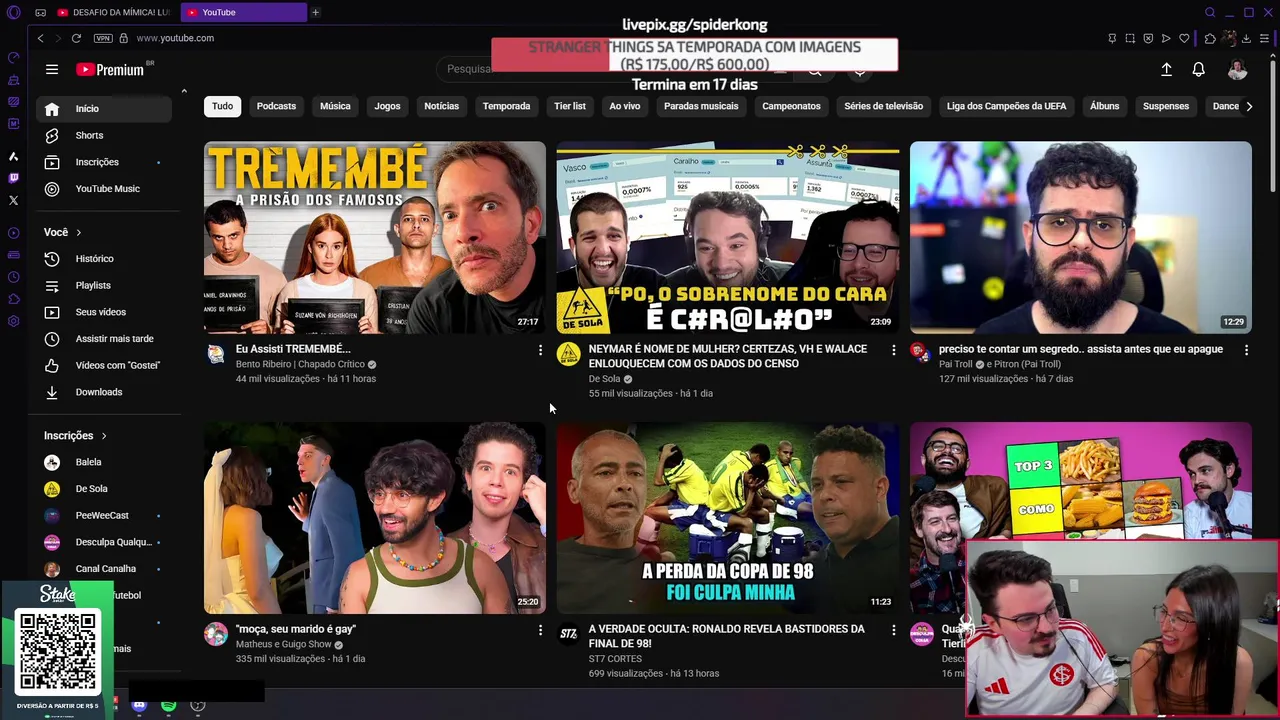Click the browser extensions puzzle icon
The image size is (1280, 720).
[x=1210, y=38]
